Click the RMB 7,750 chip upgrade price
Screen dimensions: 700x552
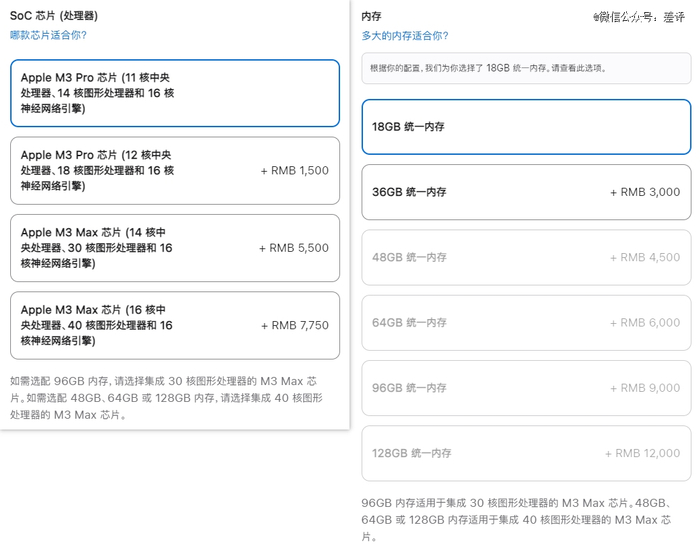[294, 325]
